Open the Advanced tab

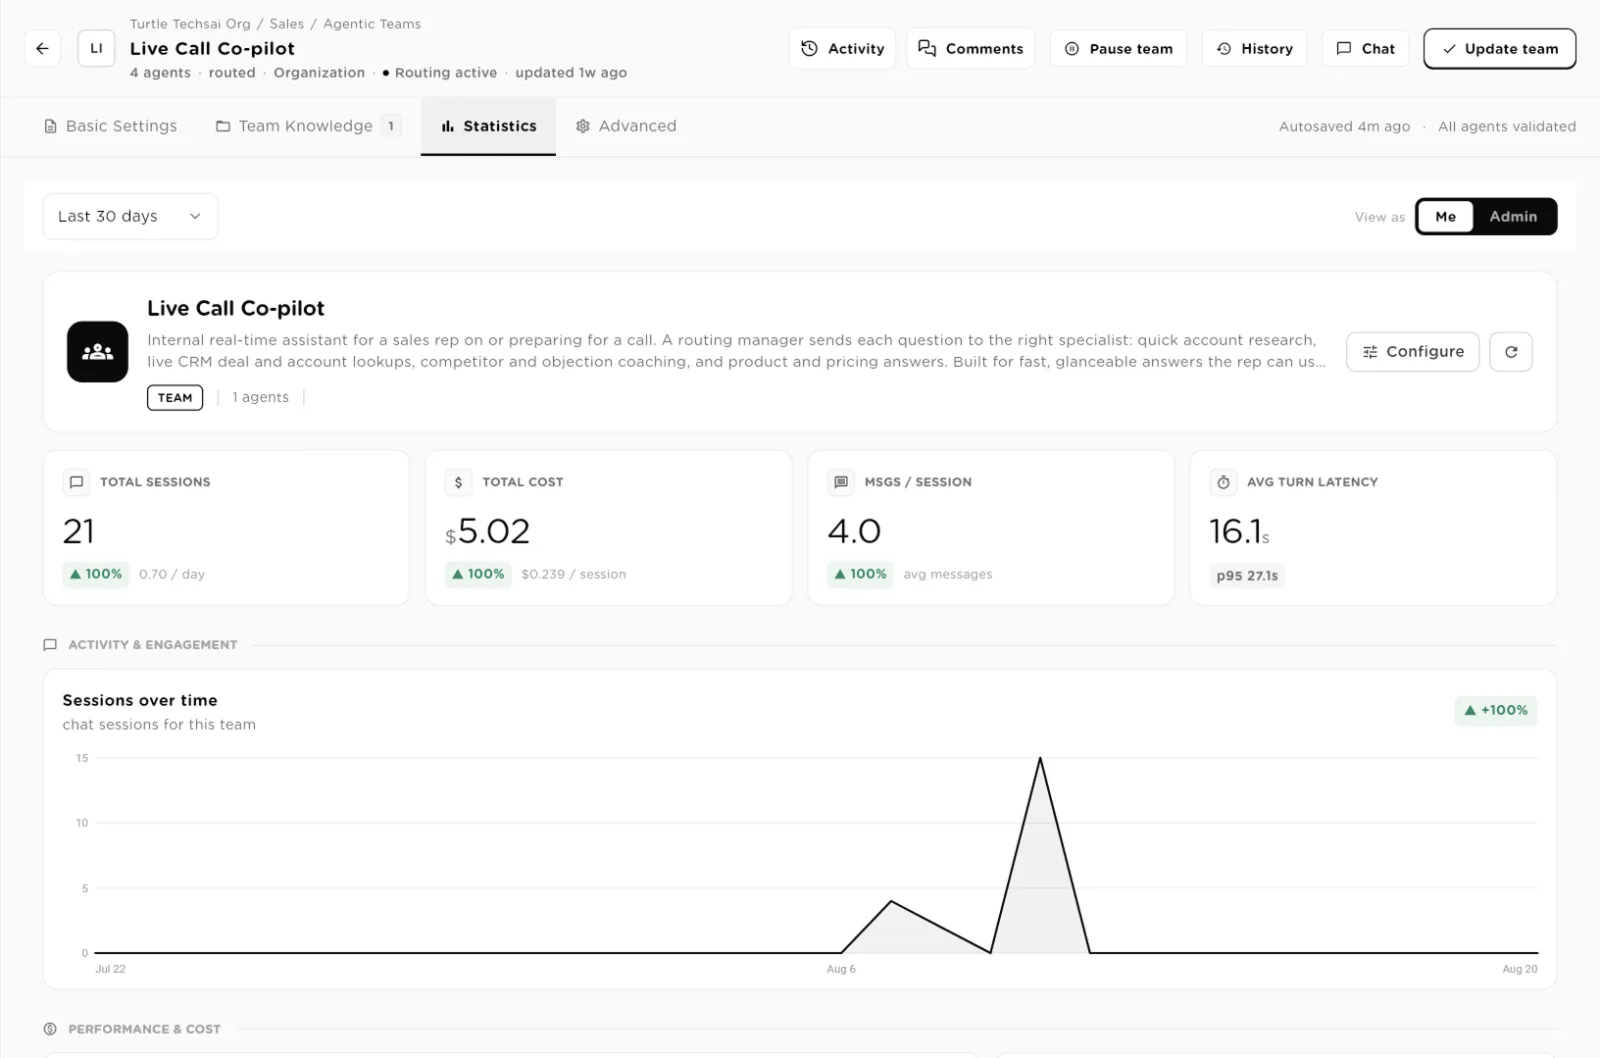[626, 126]
